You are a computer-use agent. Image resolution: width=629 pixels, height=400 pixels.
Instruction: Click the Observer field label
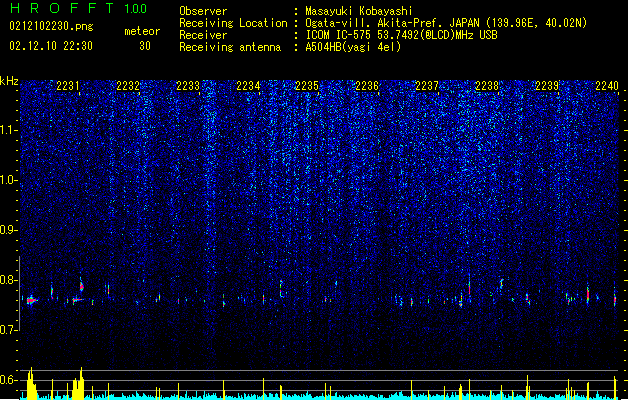(x=203, y=11)
